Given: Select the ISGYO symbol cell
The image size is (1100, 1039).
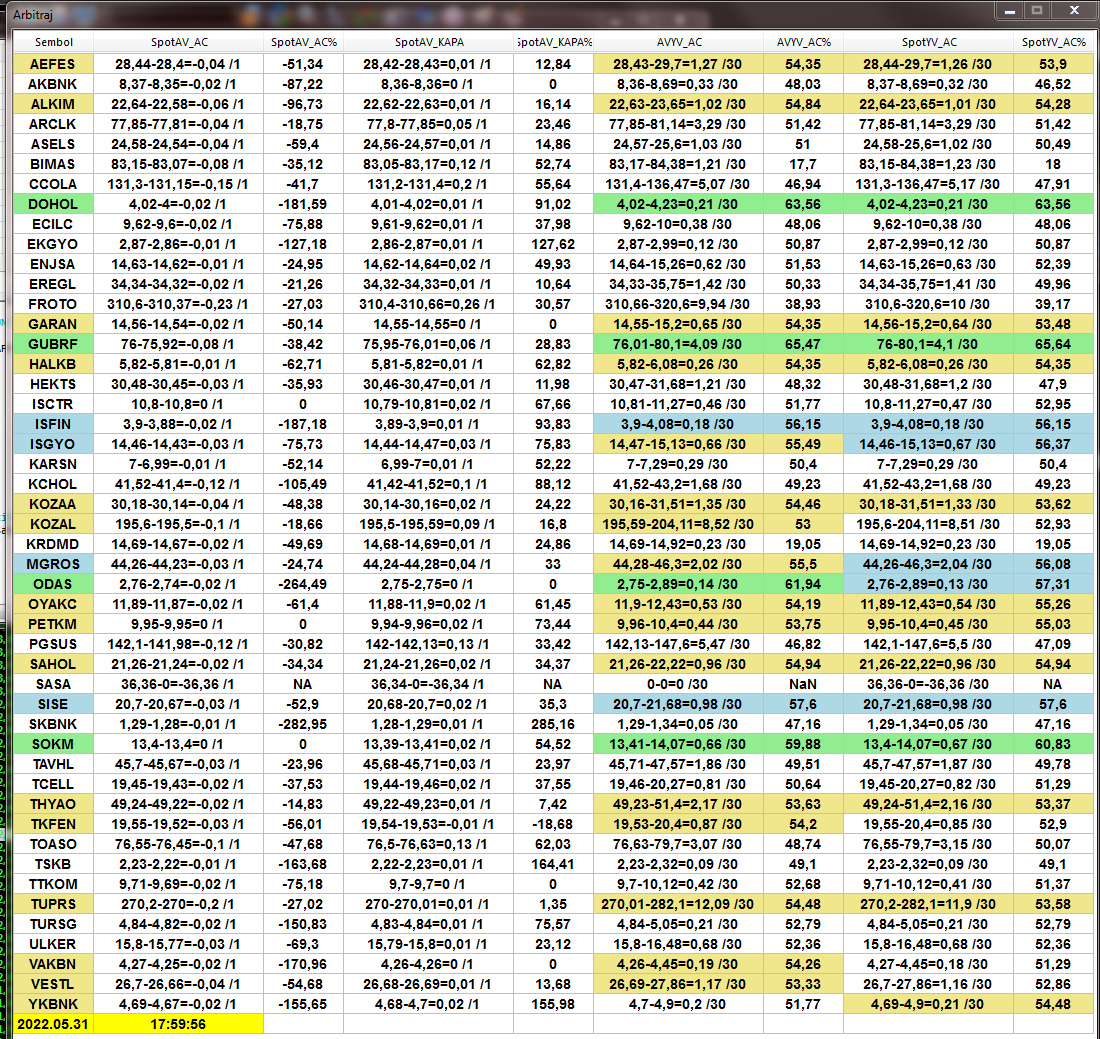Looking at the screenshot, I should (53, 444).
